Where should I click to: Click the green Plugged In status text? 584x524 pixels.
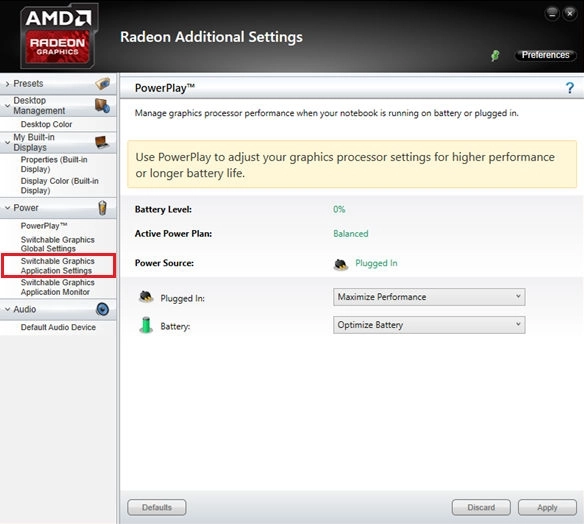point(376,263)
